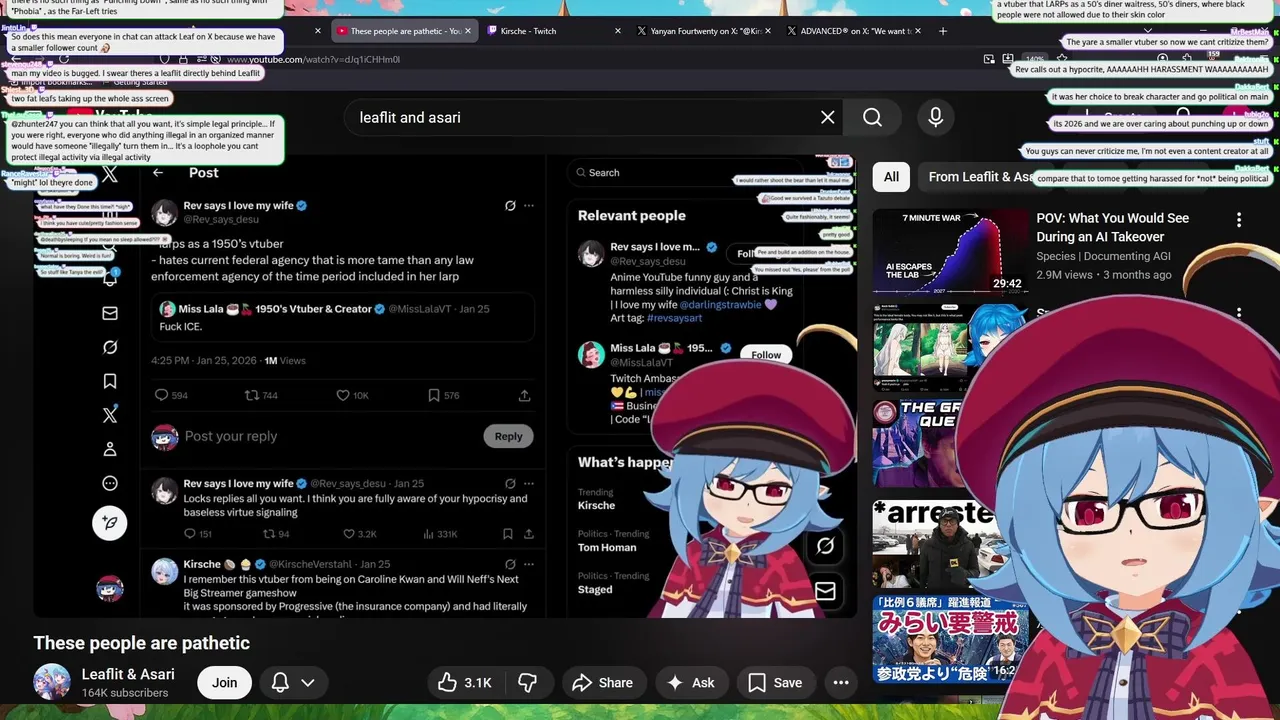This screenshot has height=720, width=1280.
Task: Select the All filter chip
Action: point(891,177)
